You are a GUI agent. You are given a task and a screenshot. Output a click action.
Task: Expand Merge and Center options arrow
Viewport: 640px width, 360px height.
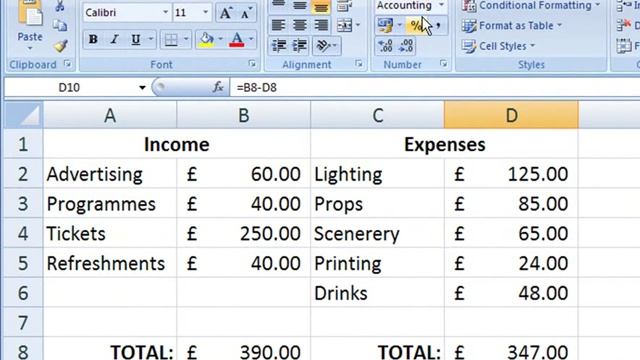click(x=358, y=25)
